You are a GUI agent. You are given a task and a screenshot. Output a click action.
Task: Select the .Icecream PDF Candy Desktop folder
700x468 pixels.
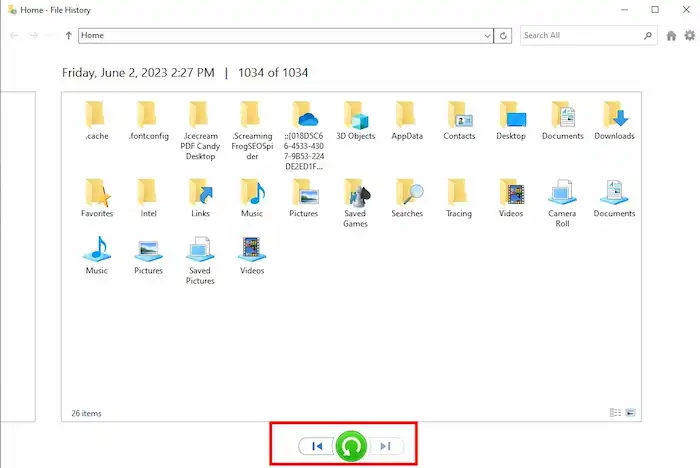point(200,130)
